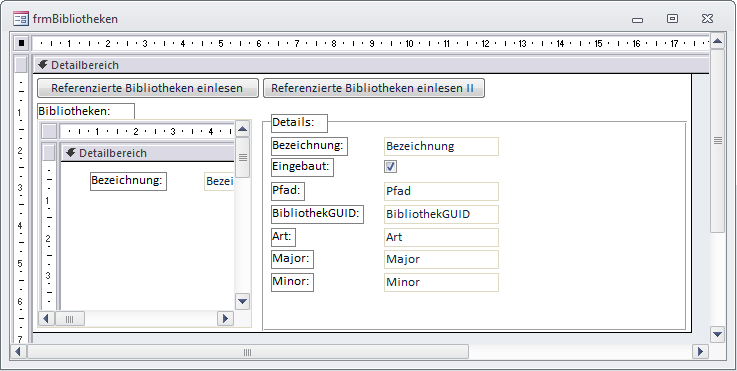The height and width of the screenshot is (371, 737).
Task: Click the outer Detailbereich section bar
Action: coord(371,64)
